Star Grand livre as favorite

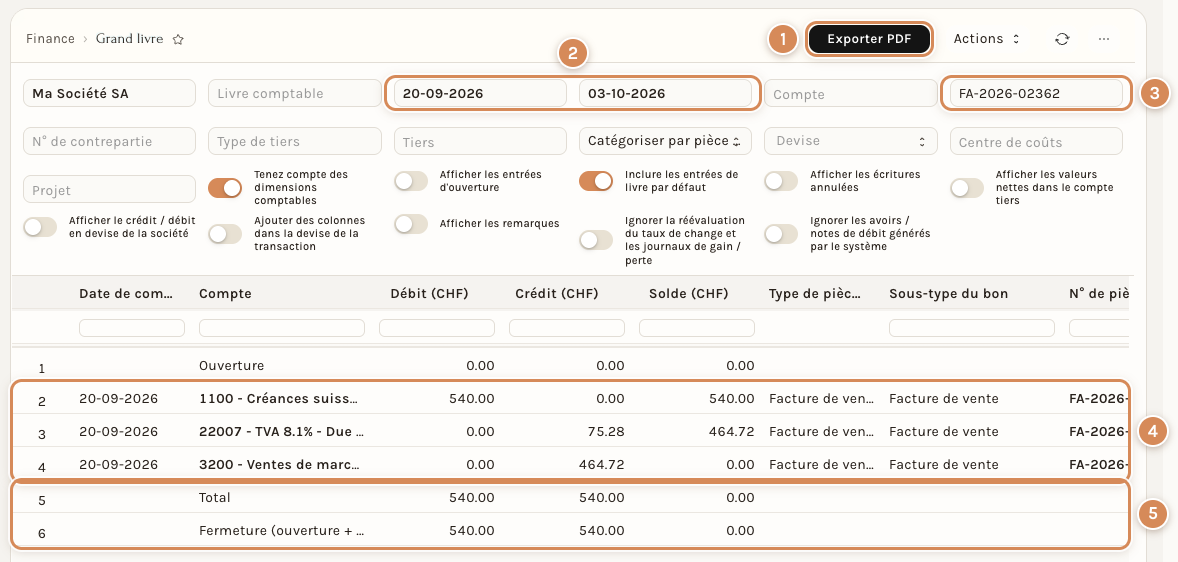178,39
